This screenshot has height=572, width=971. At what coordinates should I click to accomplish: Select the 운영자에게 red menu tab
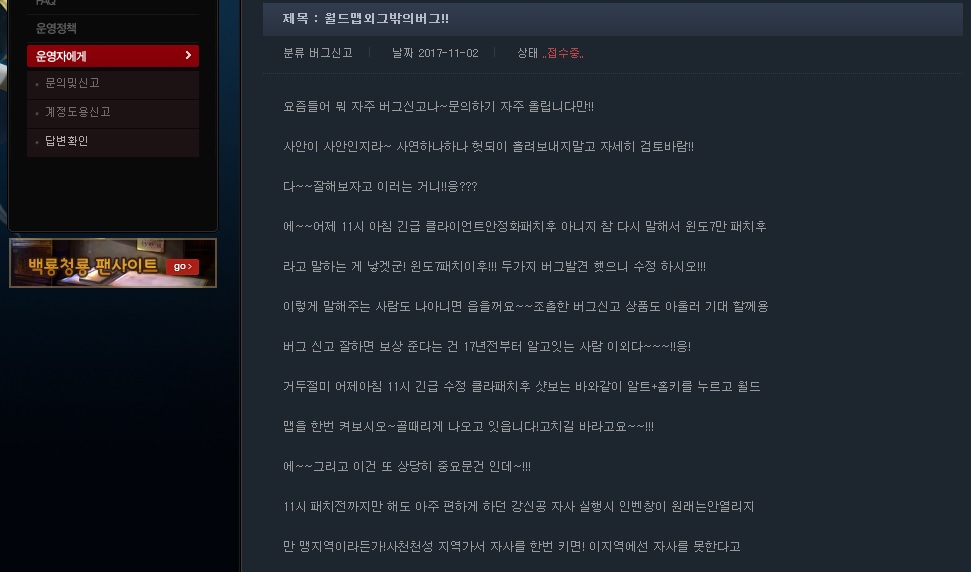pyautogui.click(x=113, y=56)
